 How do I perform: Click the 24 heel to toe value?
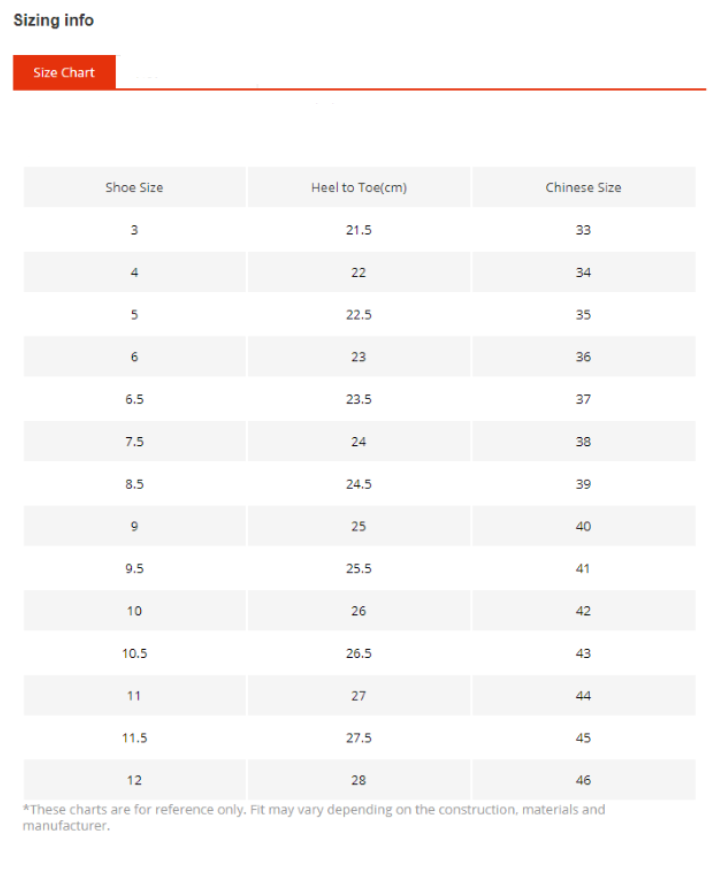(x=359, y=442)
